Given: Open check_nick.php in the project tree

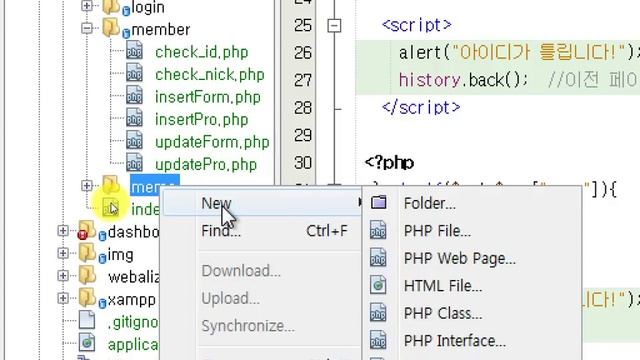Looking at the screenshot, I should (x=210, y=75).
